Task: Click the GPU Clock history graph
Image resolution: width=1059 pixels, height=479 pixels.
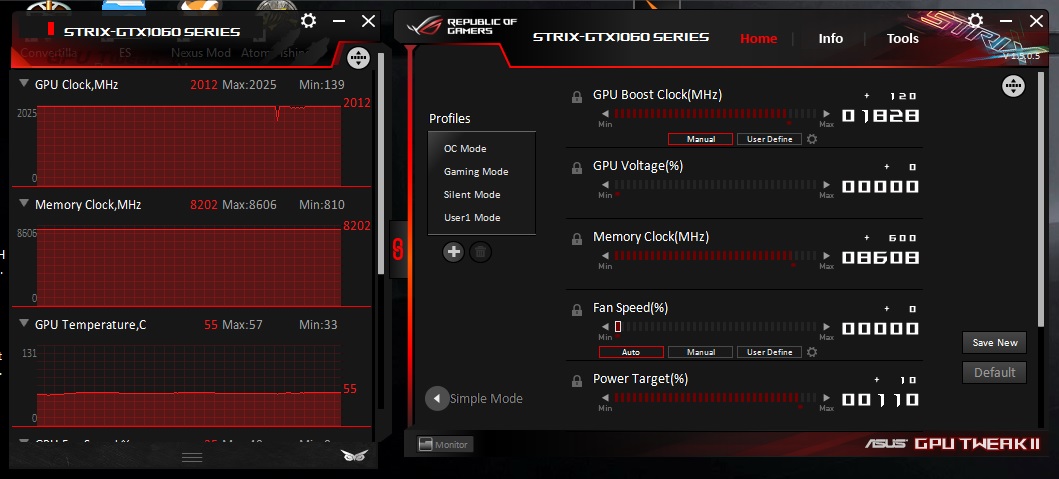Action: [x=189, y=145]
